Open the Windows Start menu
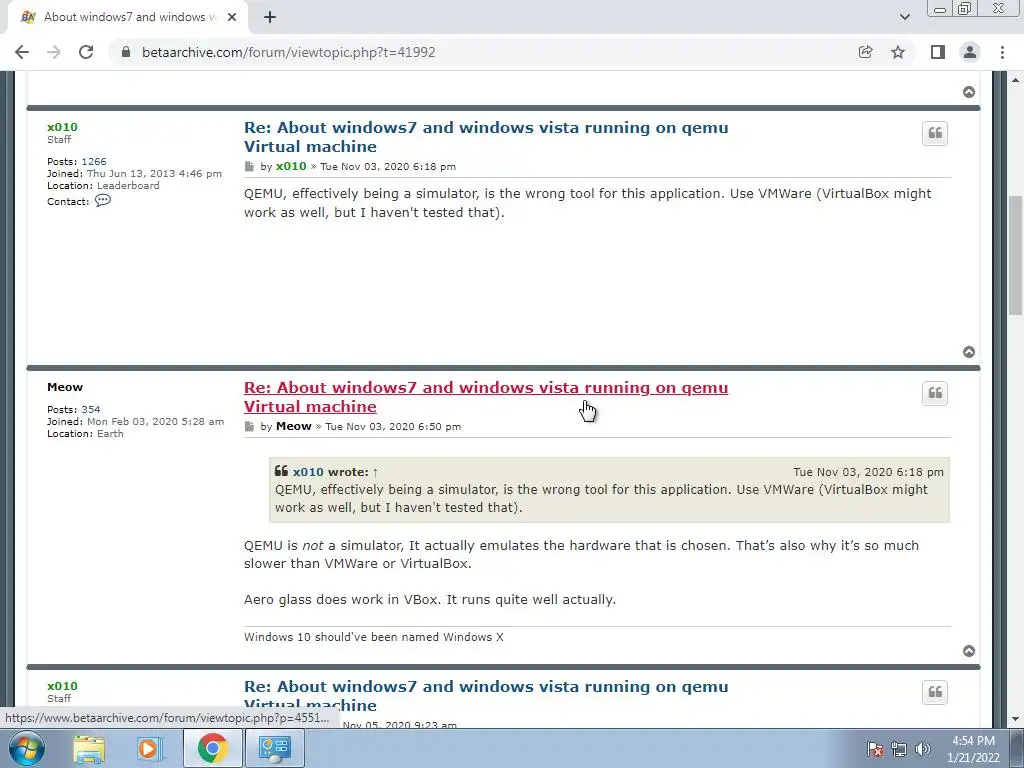Viewport: 1024px width, 768px height. [x=27, y=748]
